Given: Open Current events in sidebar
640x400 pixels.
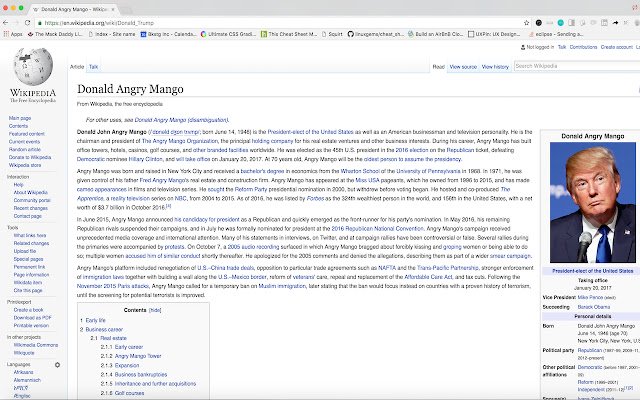Looking at the screenshot, I should pos(24,142).
